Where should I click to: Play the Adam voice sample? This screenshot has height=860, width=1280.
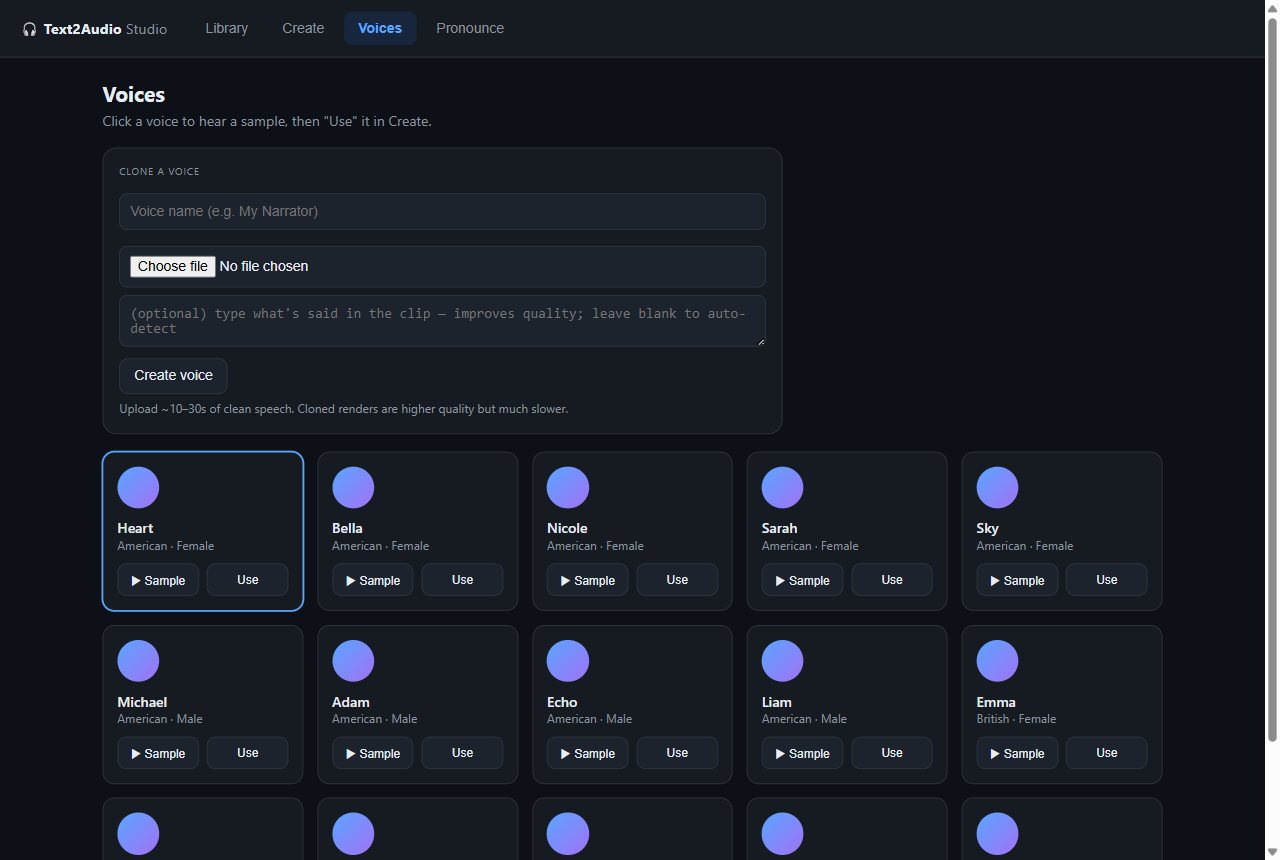[373, 753]
